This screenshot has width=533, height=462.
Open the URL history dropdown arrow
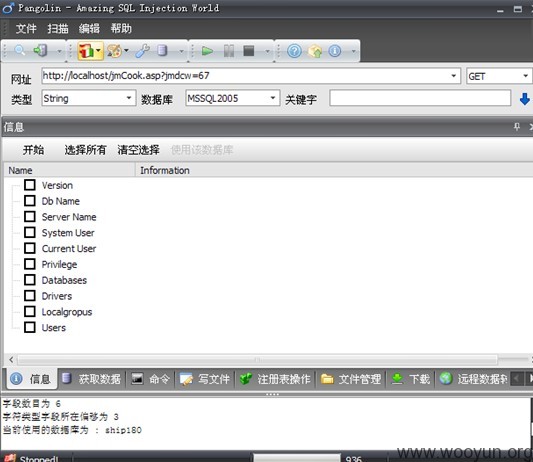coord(453,75)
